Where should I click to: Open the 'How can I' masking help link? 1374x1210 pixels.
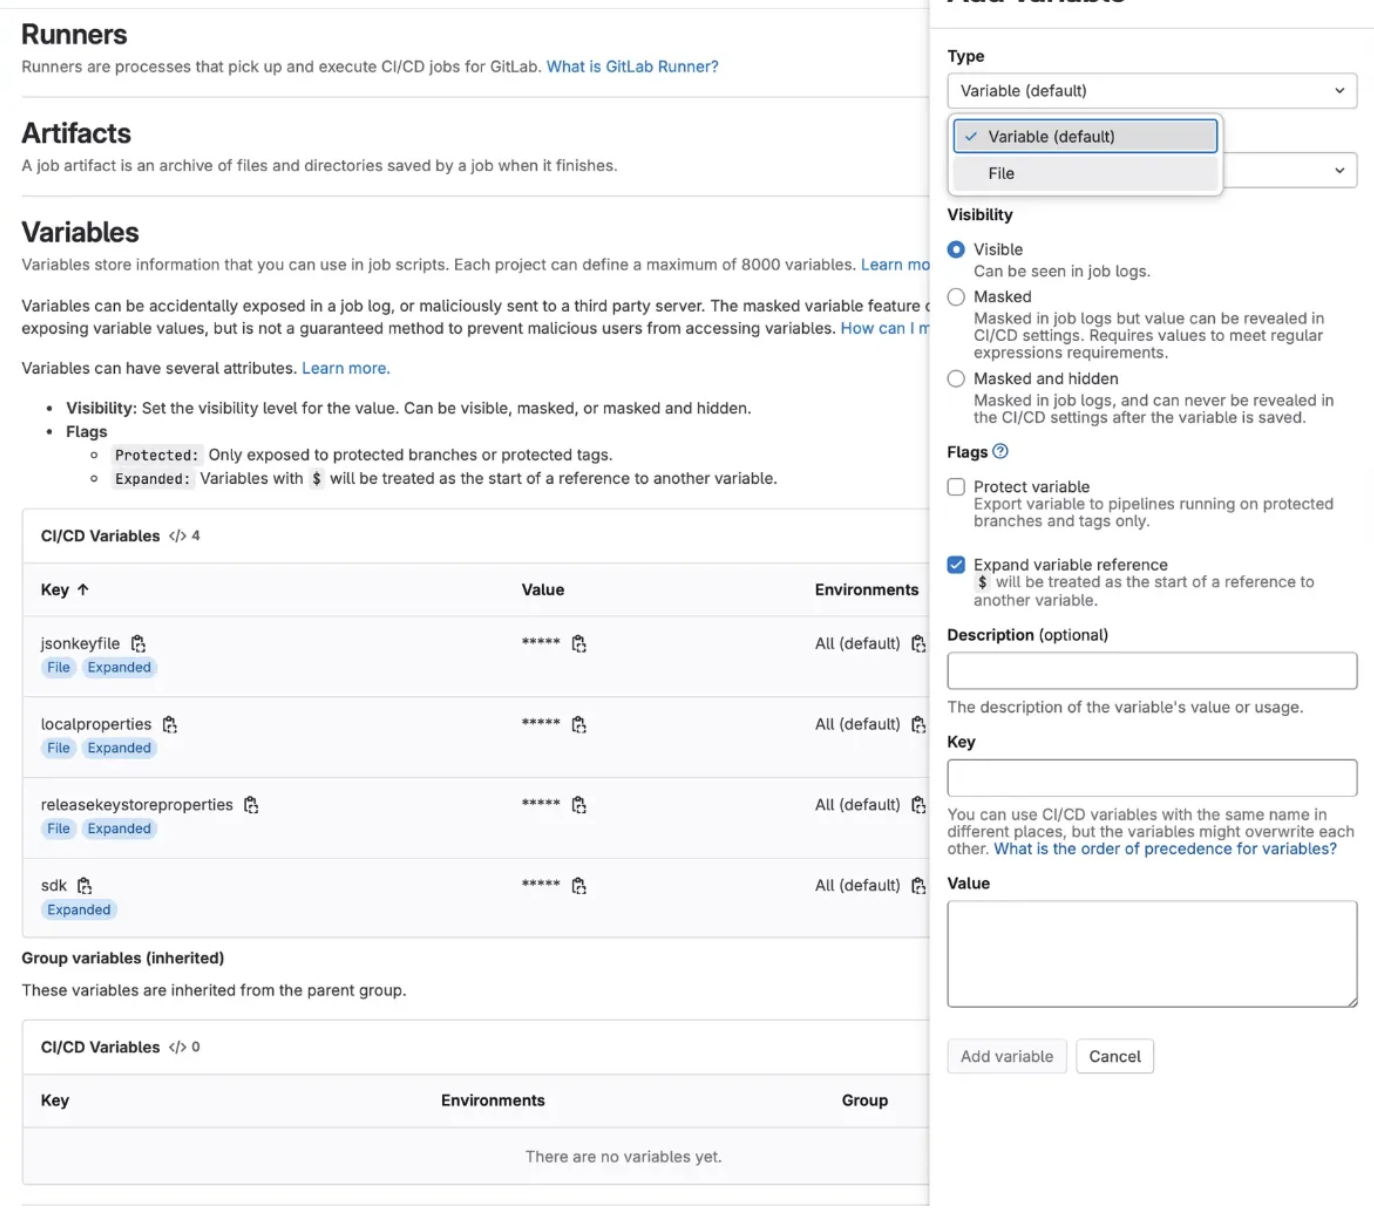click(885, 328)
